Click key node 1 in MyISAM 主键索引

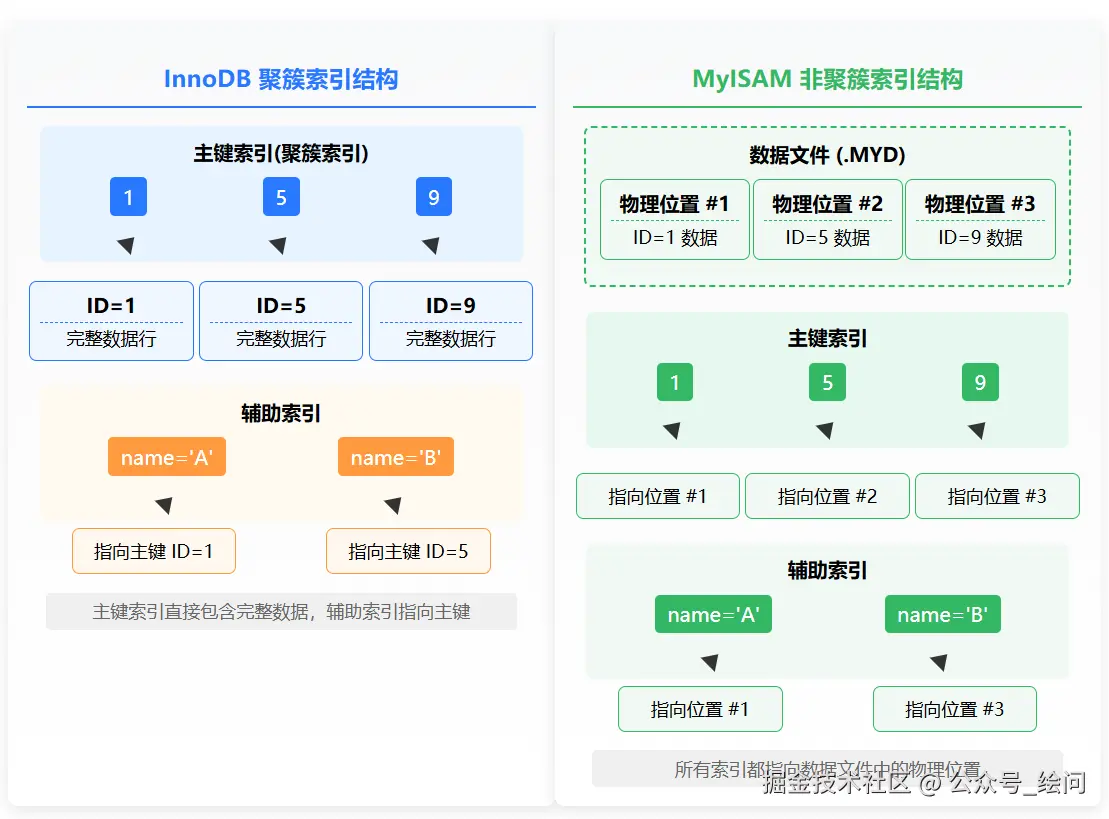tap(675, 381)
